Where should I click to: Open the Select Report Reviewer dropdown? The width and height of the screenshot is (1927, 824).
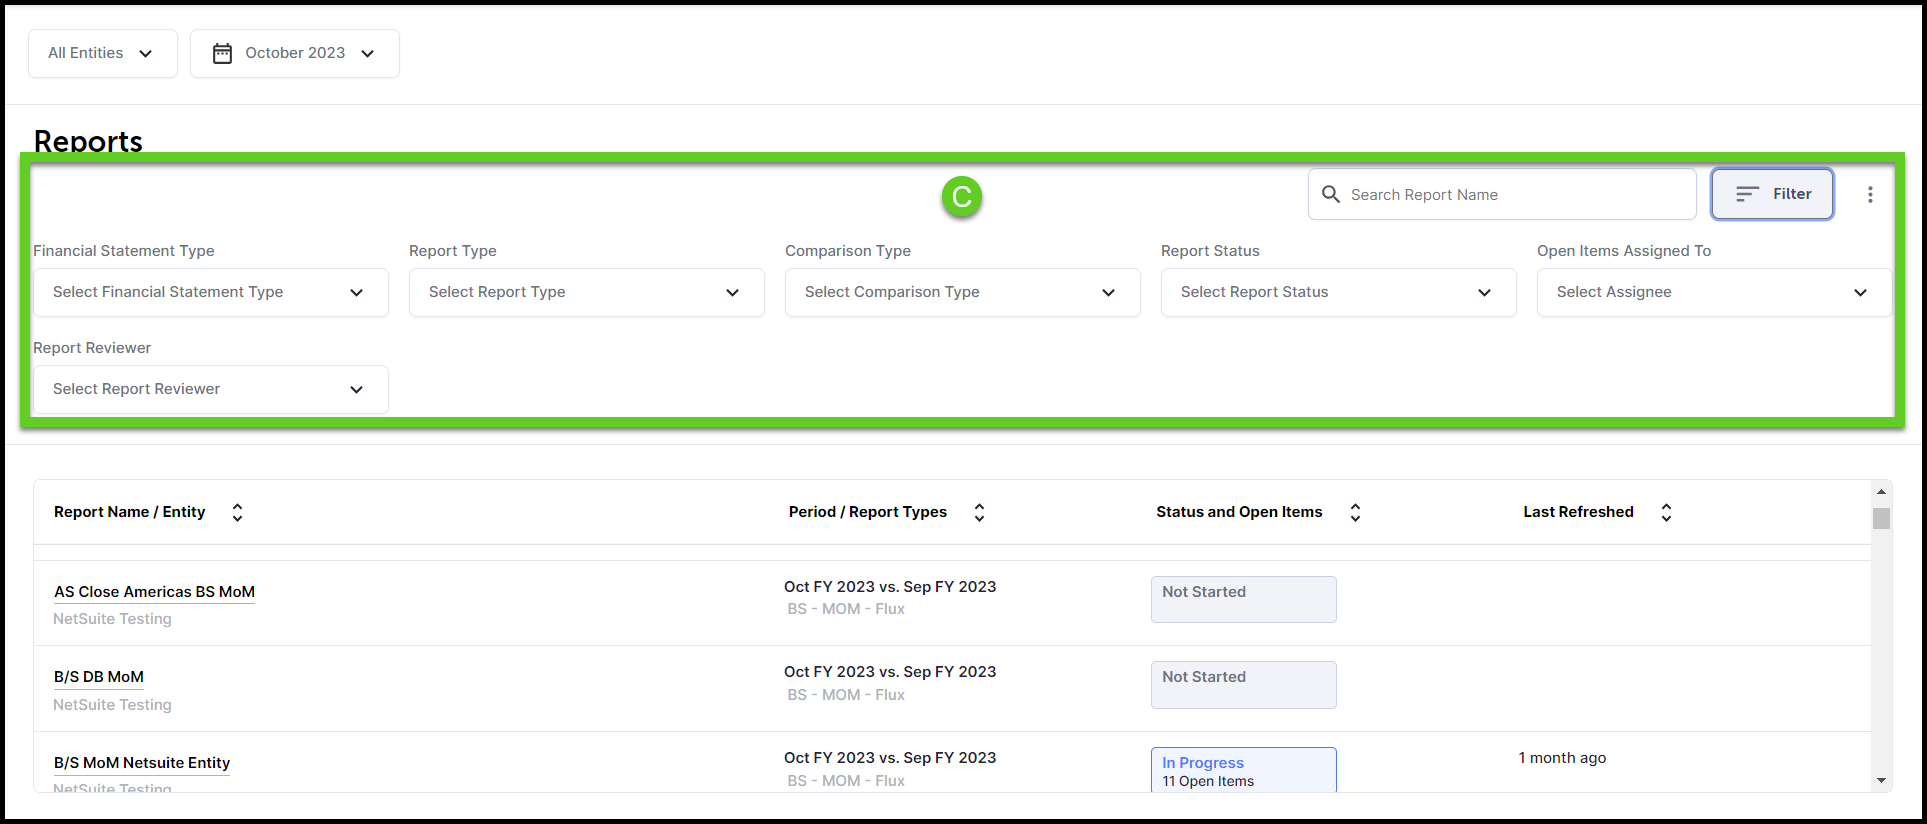[210, 389]
